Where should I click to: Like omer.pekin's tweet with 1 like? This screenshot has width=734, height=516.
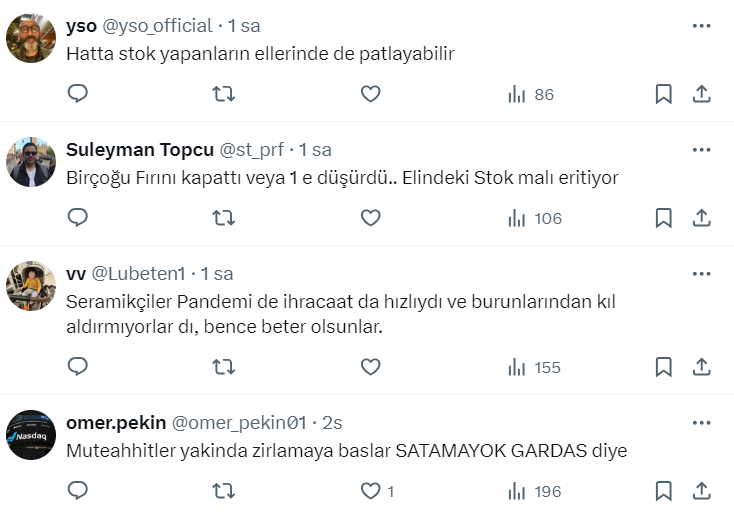(x=370, y=491)
